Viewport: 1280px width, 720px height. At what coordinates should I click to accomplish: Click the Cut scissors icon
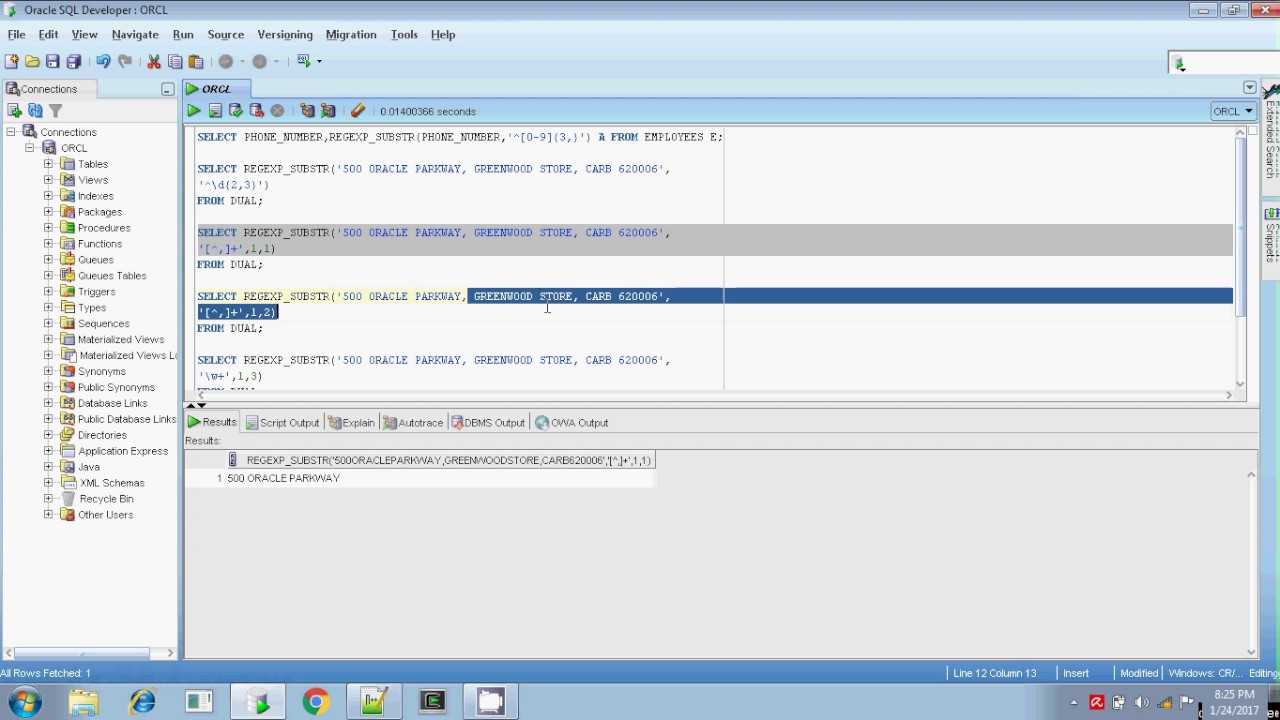(x=154, y=62)
